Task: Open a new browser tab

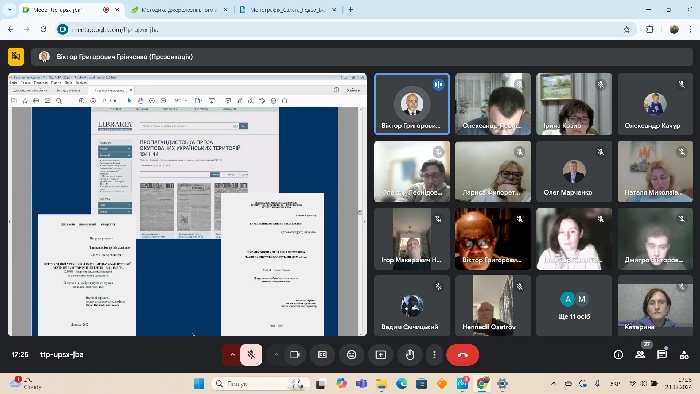Action: 350,9
